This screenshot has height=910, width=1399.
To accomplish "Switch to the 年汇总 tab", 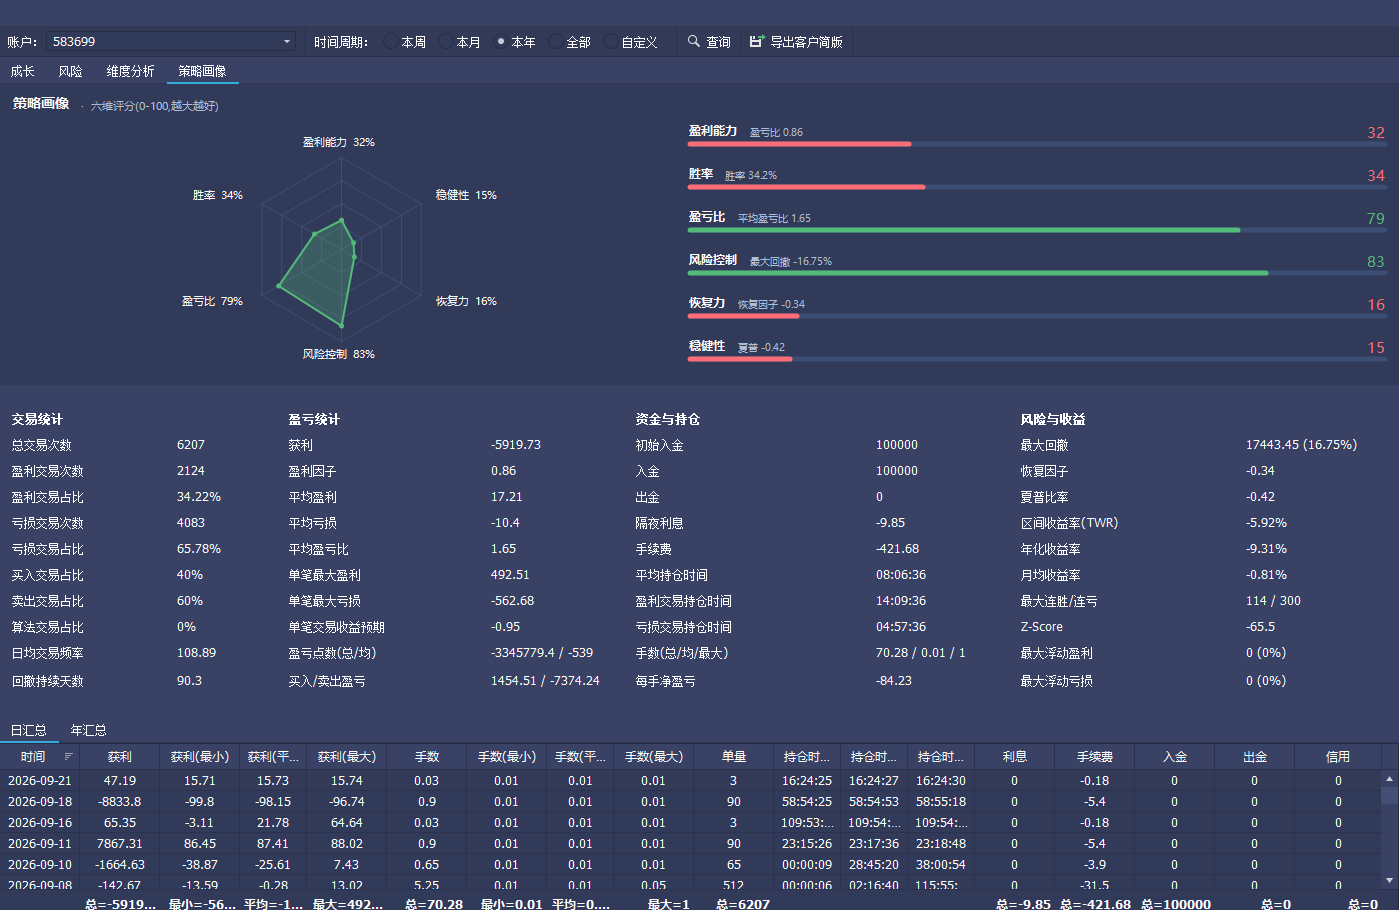I will coord(89,730).
